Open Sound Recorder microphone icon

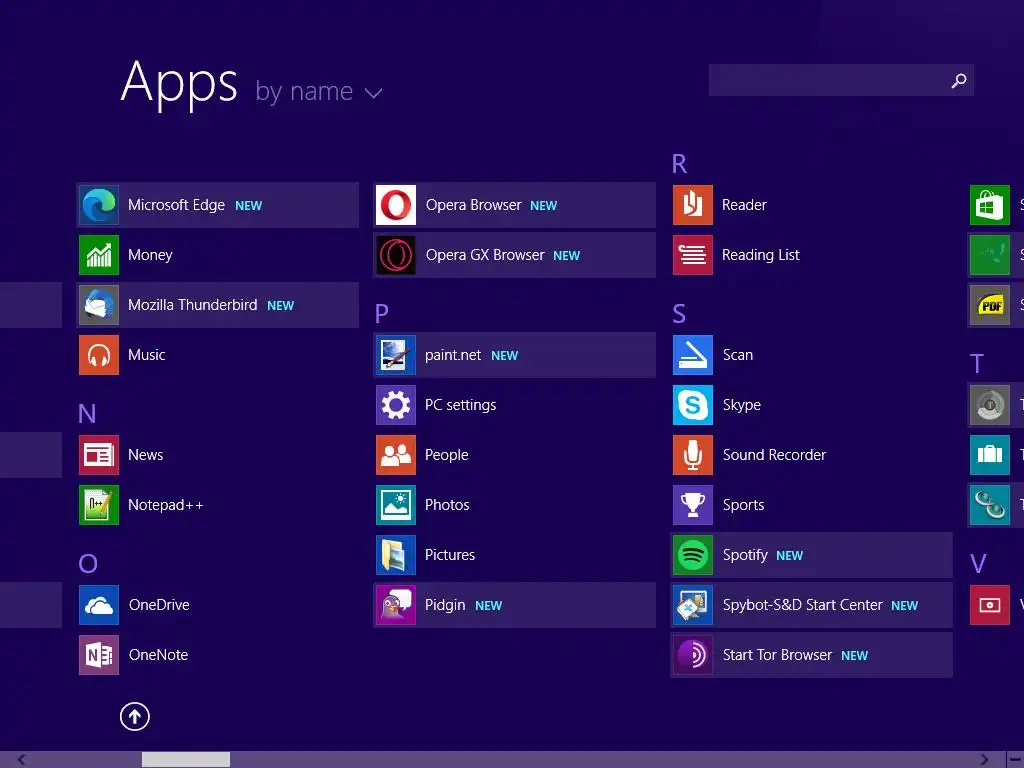click(x=693, y=455)
